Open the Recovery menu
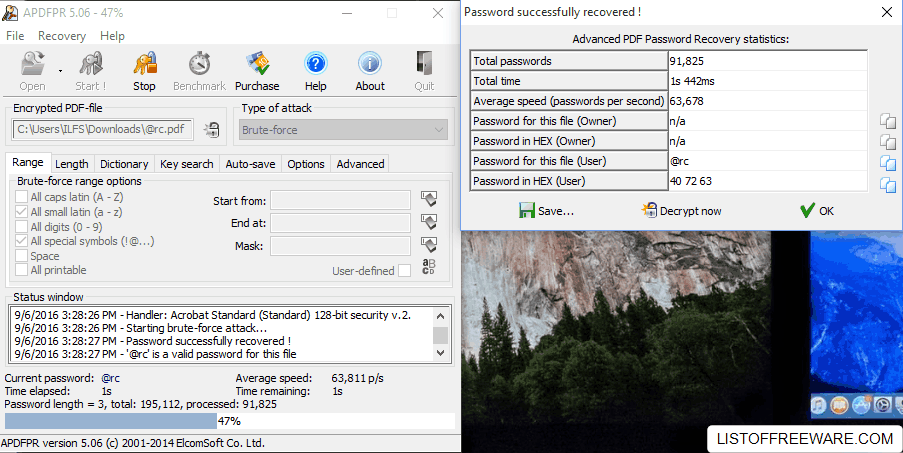 [62, 36]
